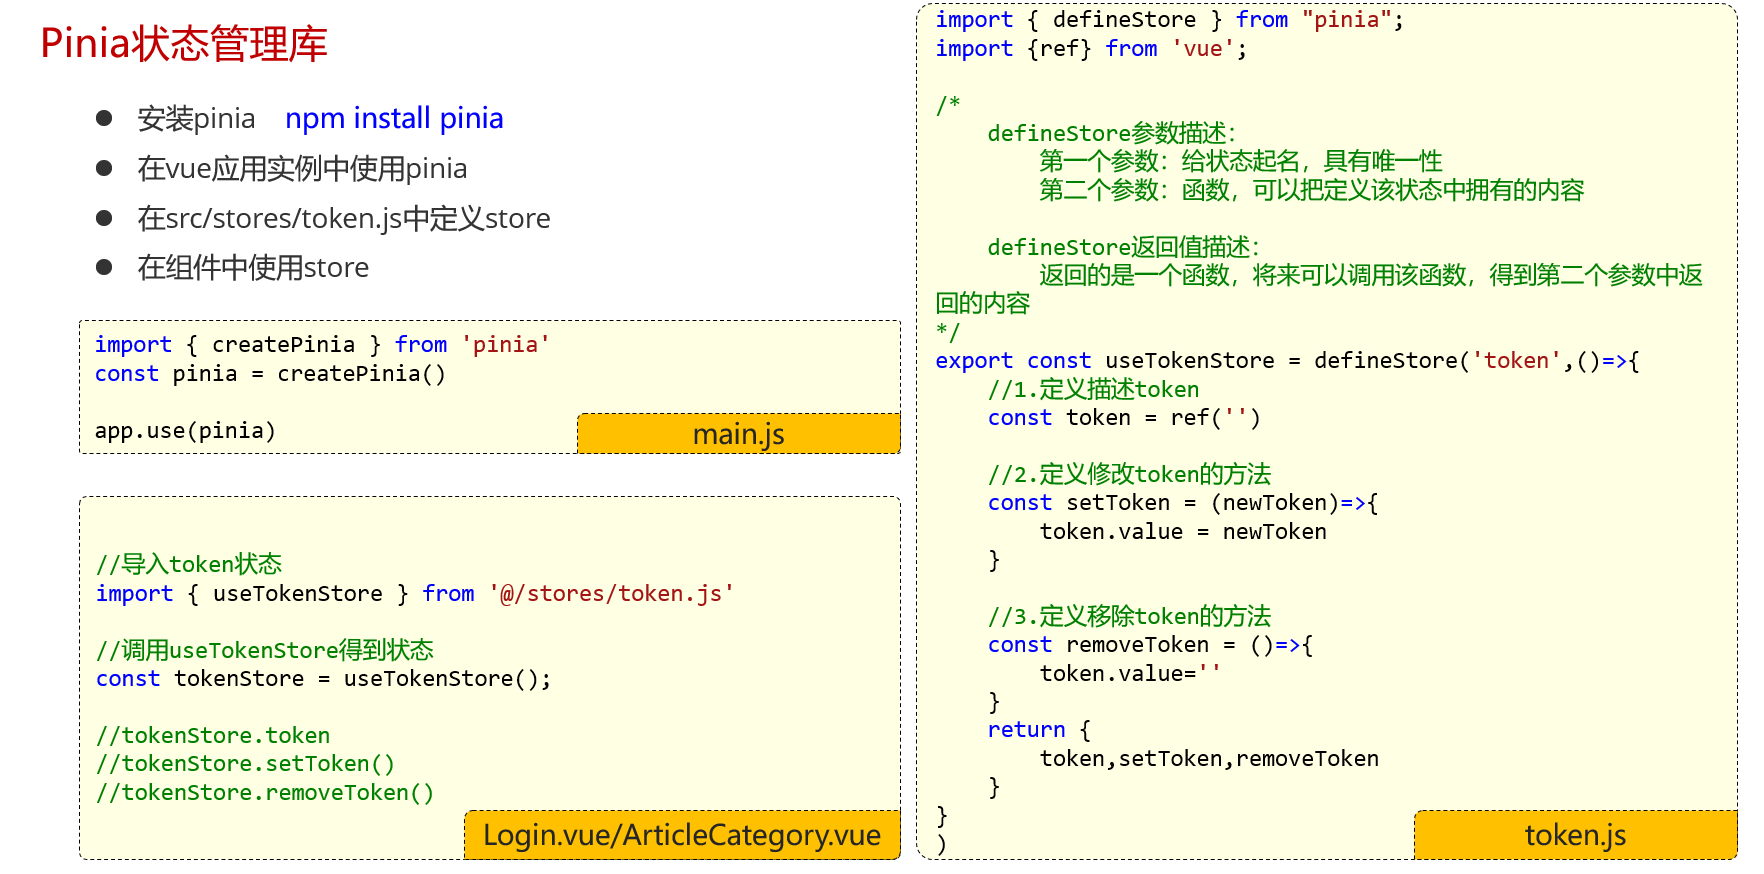Click the 'token.js' yellow label
This screenshot has width=1764, height=874.
tap(1575, 835)
